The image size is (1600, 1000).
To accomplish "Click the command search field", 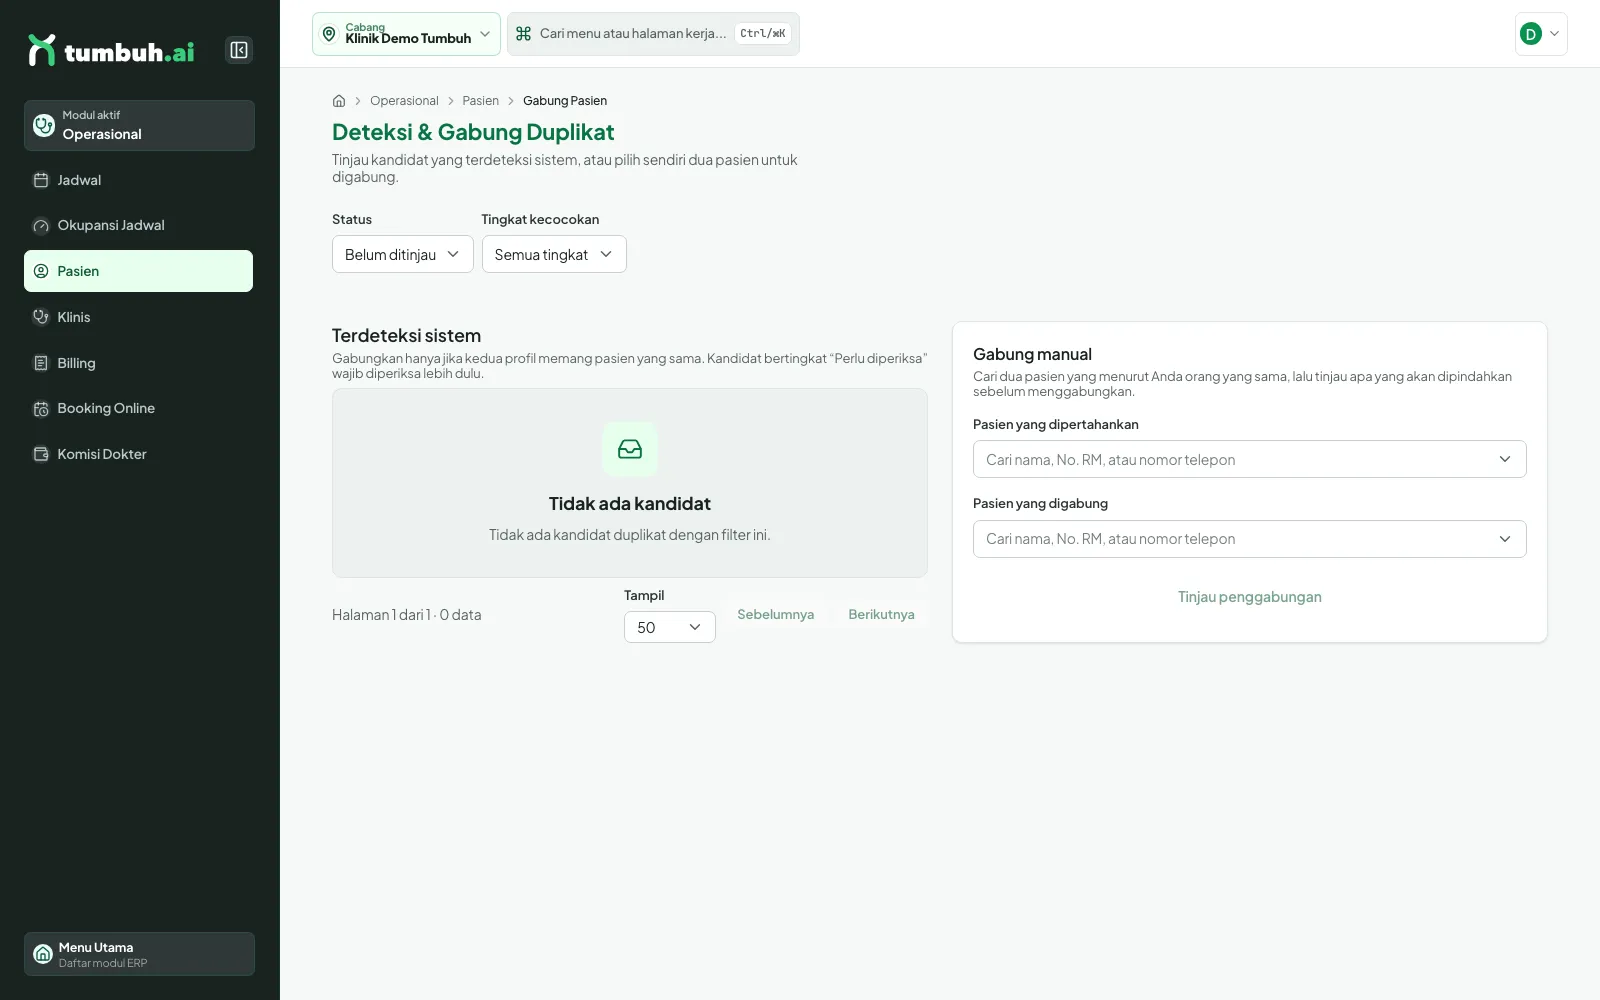I will (x=653, y=34).
